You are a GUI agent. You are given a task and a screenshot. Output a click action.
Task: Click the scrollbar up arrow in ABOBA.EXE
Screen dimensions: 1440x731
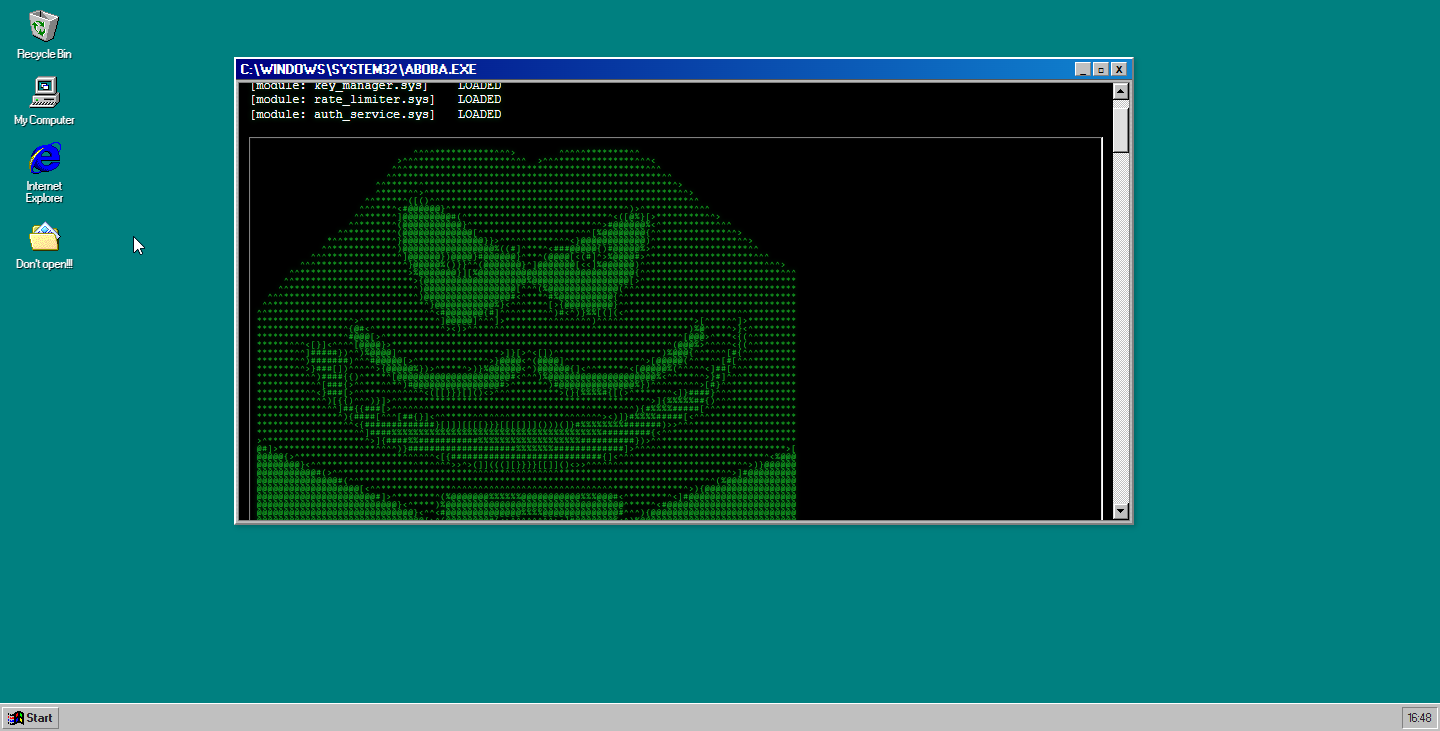tap(1121, 92)
